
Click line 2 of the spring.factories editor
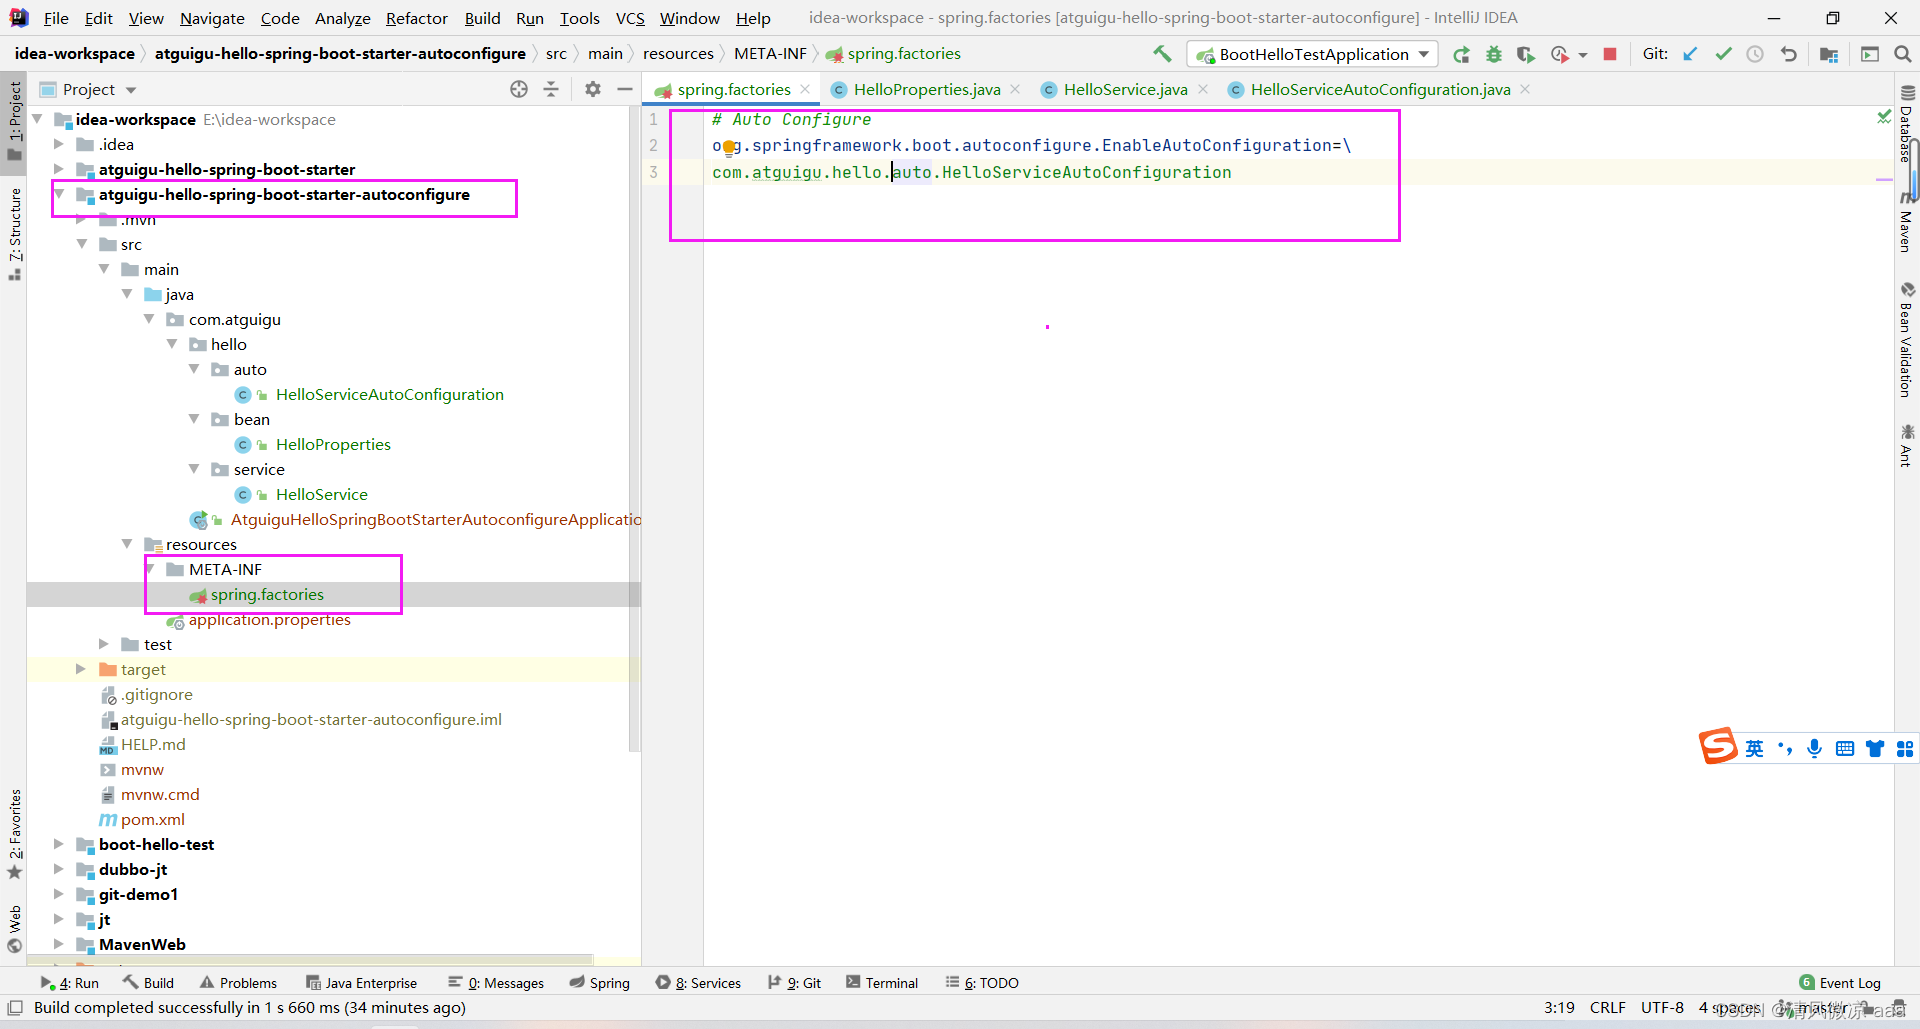point(1031,146)
